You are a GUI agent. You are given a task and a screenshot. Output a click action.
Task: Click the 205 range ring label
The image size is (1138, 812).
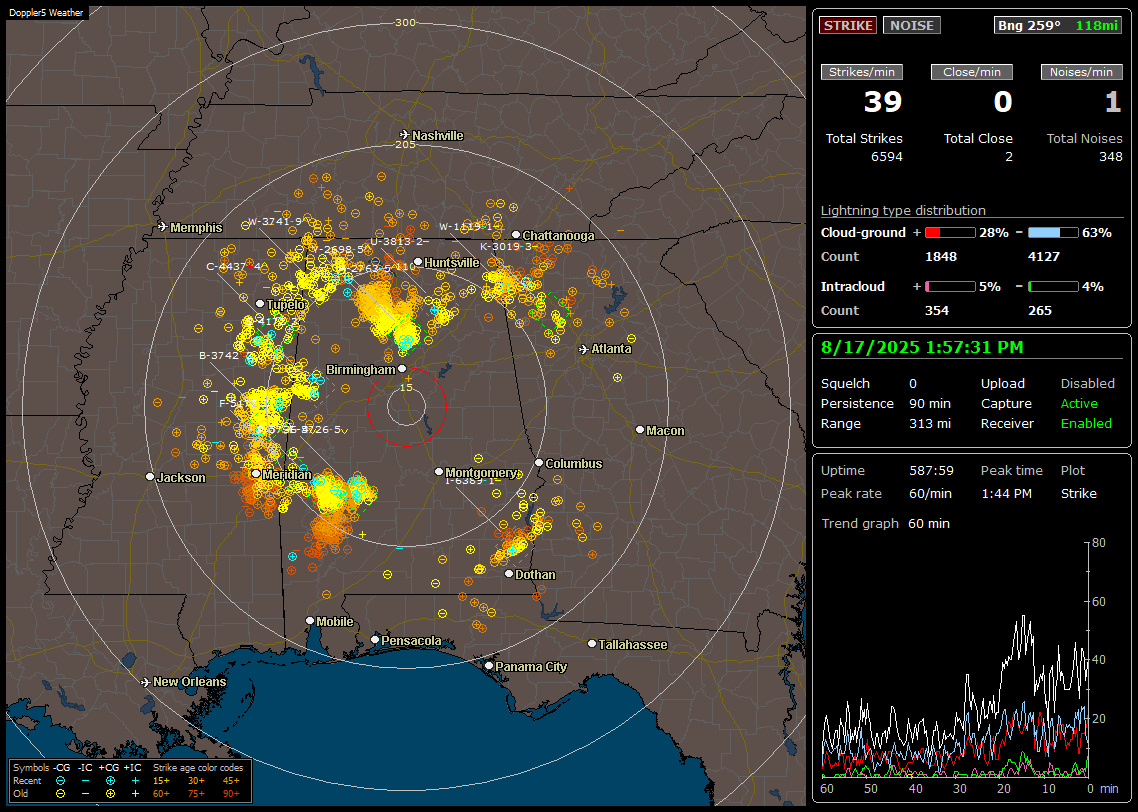pos(405,144)
